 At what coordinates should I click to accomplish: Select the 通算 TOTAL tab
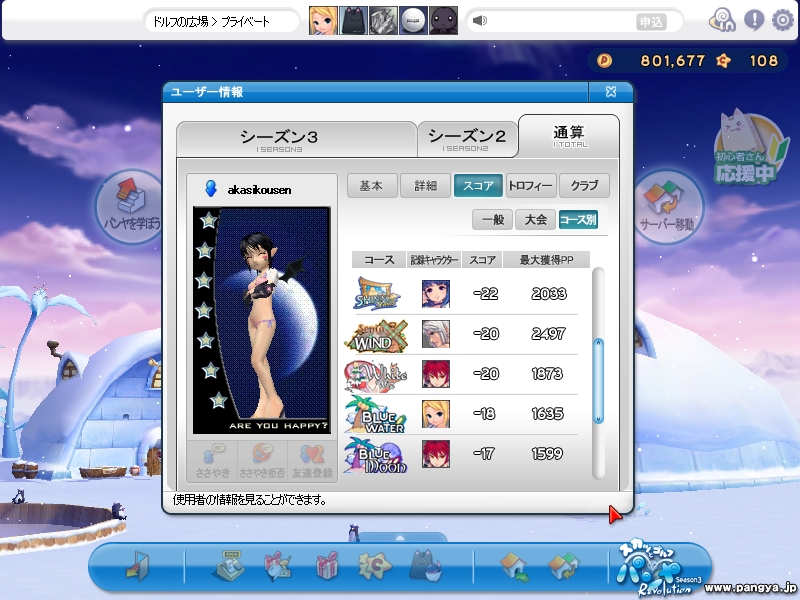[x=569, y=136]
